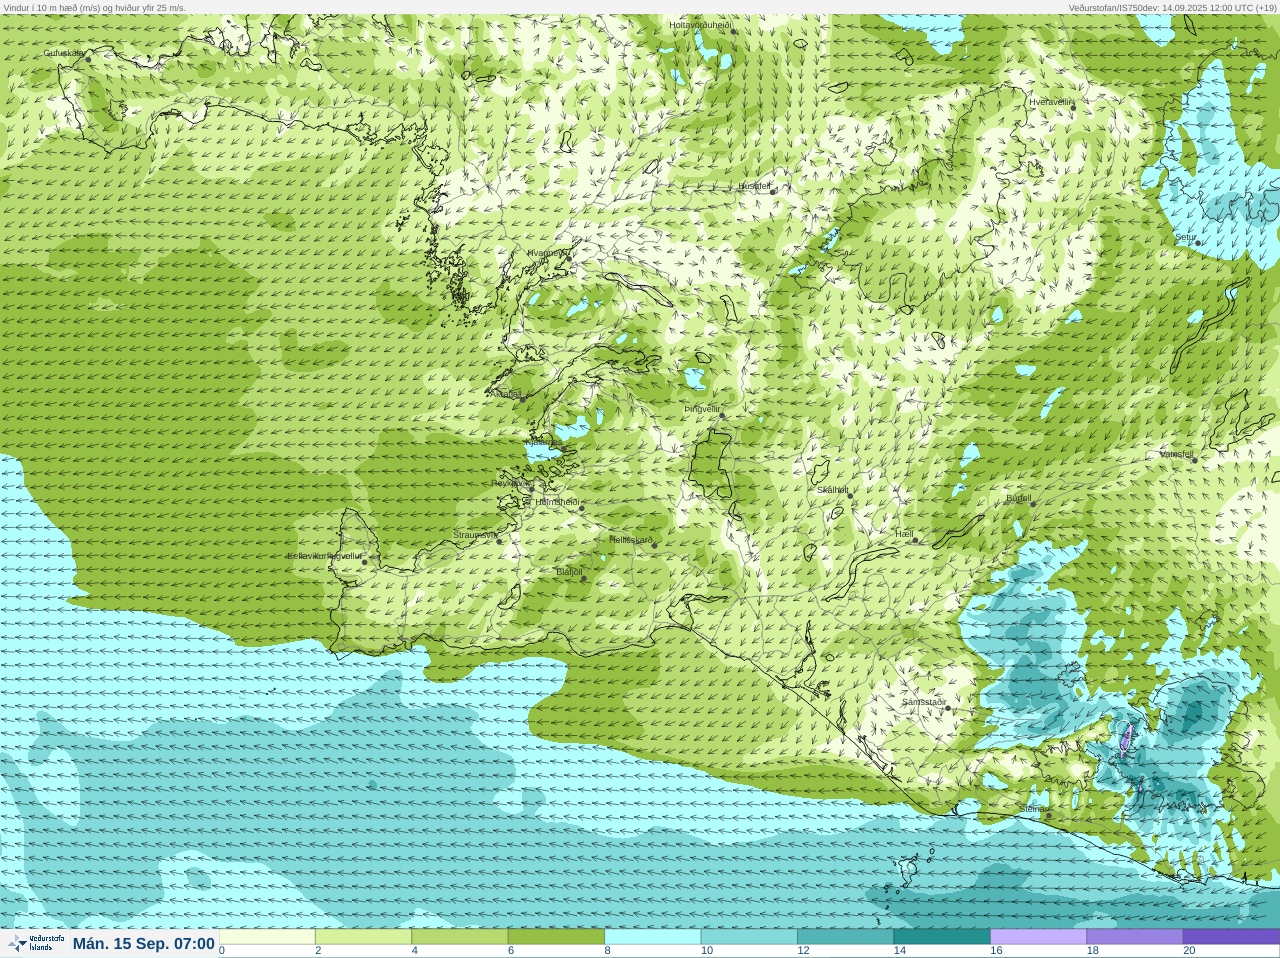
Task: Select the deep violet above-20 m/s legend swatch
Action: click(x=1231, y=937)
